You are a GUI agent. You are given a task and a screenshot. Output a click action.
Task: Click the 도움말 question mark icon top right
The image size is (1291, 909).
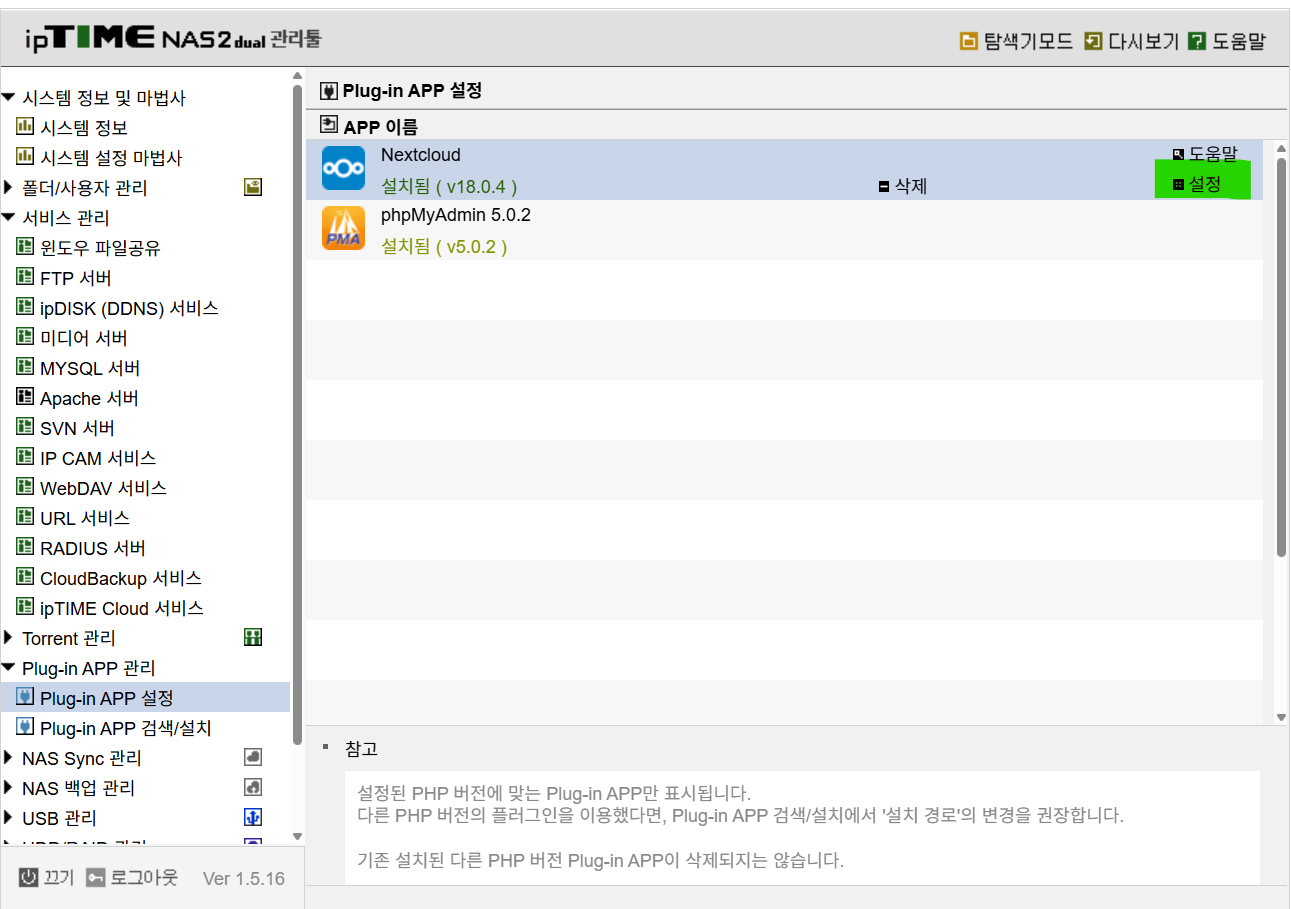(x=1195, y=41)
